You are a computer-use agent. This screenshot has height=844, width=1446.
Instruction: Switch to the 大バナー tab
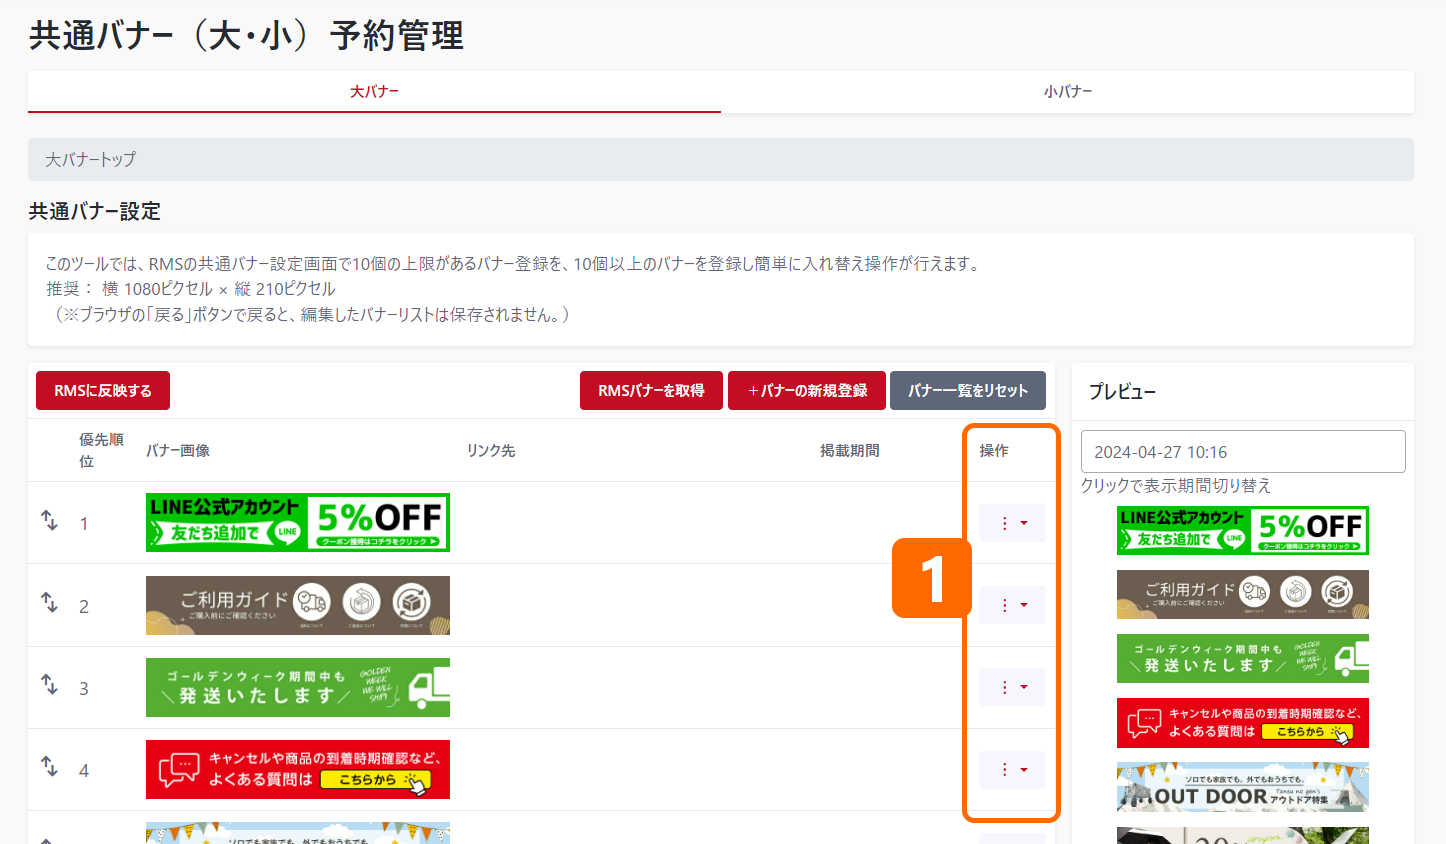coord(374,91)
